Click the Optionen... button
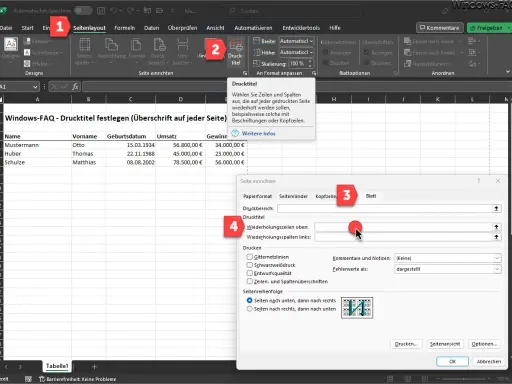 (484, 344)
